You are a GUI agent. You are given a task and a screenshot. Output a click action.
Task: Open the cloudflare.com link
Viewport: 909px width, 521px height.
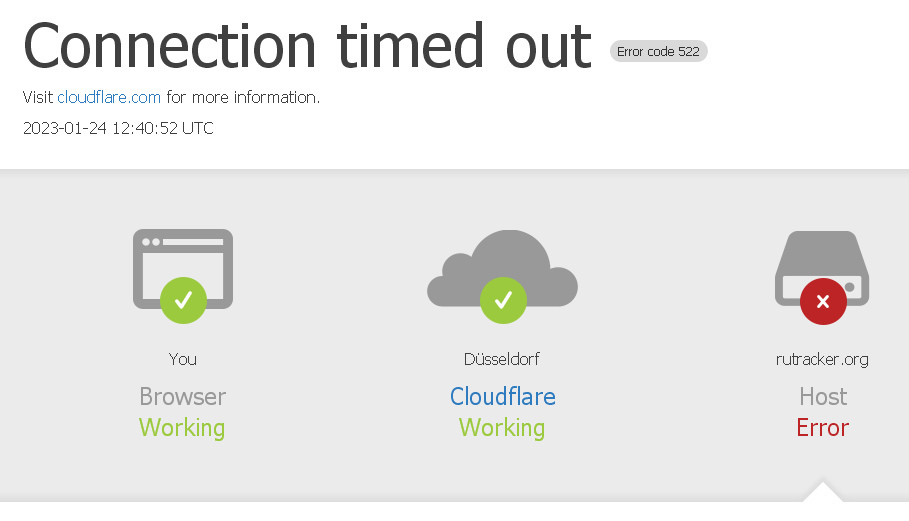point(109,97)
